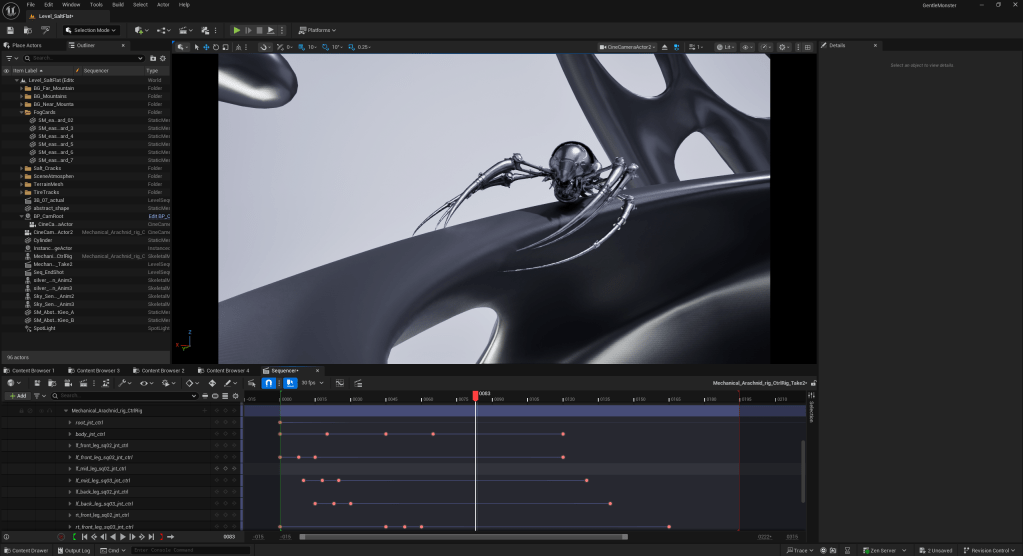Toggle Sequencer key snapping magnet

(268, 383)
